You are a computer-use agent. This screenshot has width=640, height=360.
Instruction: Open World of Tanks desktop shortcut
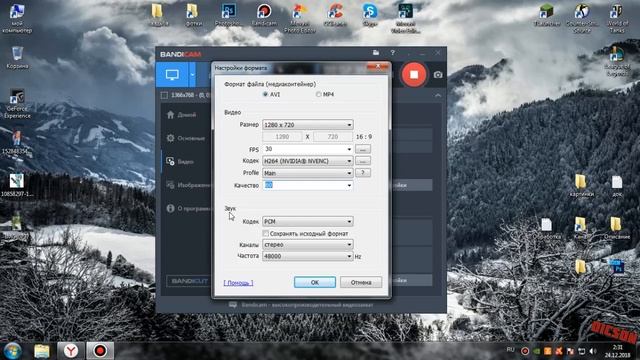617,18
